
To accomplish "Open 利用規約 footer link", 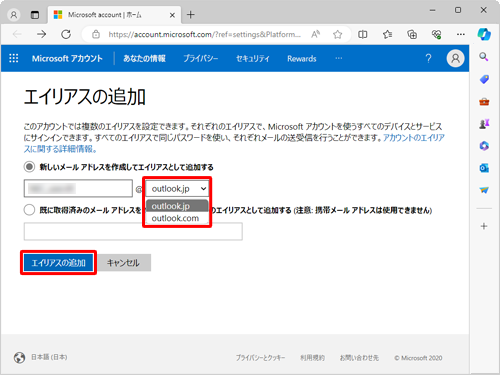I will tap(312, 358).
